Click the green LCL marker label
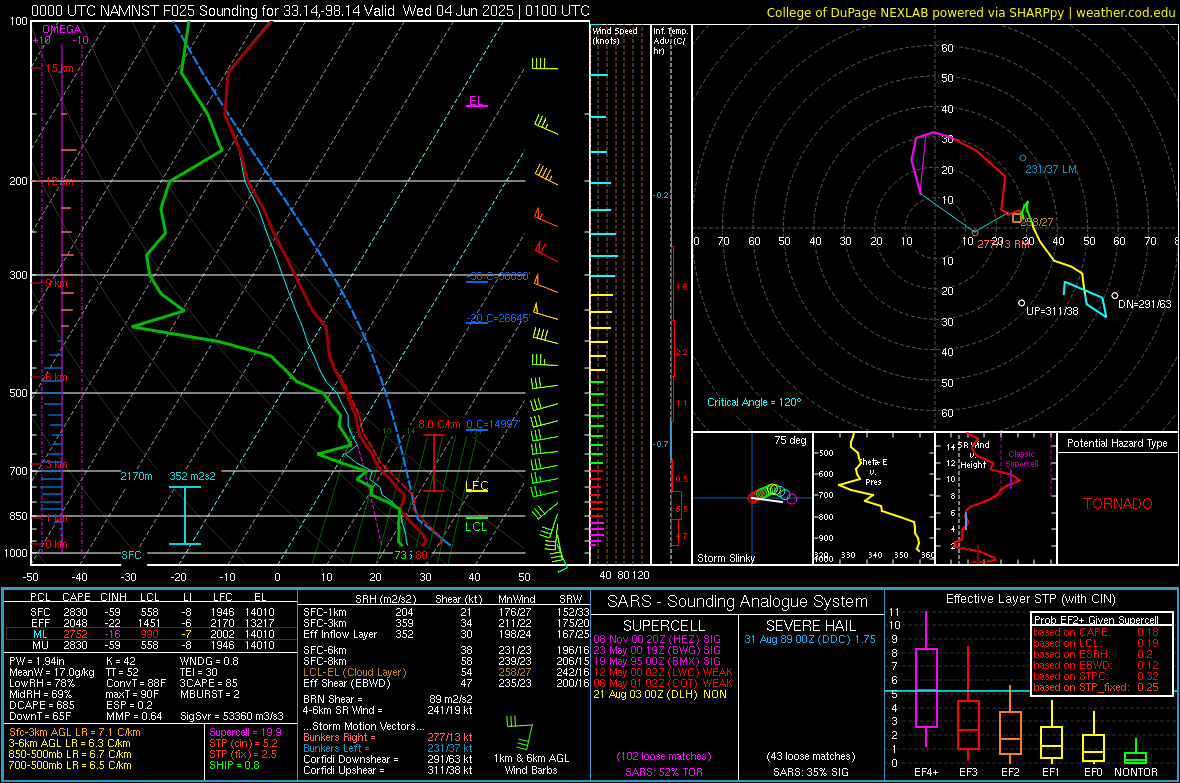 (476, 526)
